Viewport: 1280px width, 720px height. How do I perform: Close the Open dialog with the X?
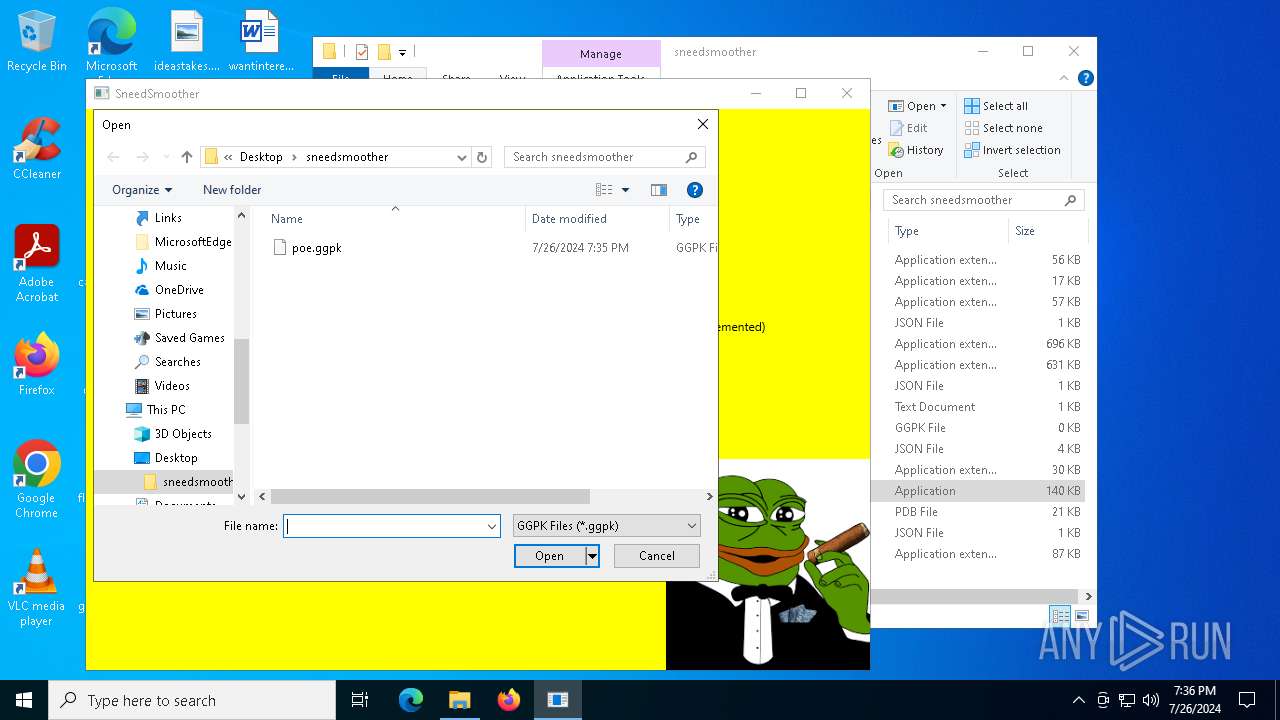pos(703,124)
